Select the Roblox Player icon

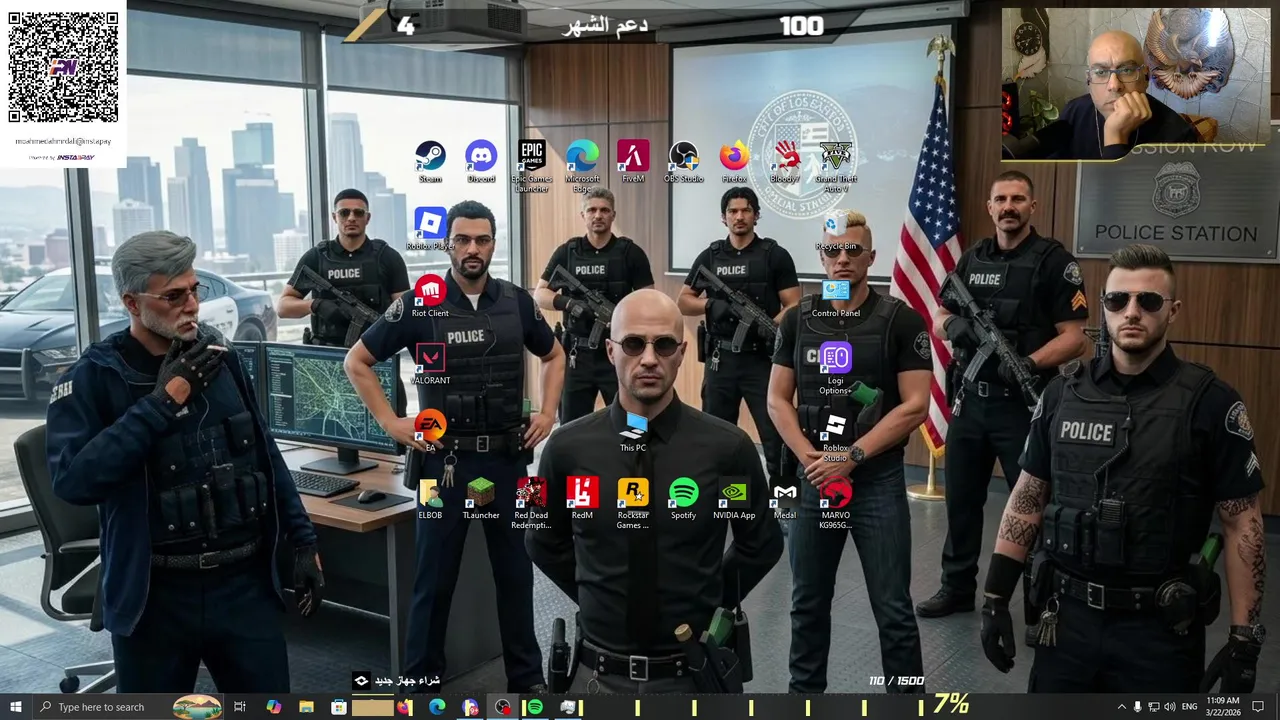(x=430, y=229)
